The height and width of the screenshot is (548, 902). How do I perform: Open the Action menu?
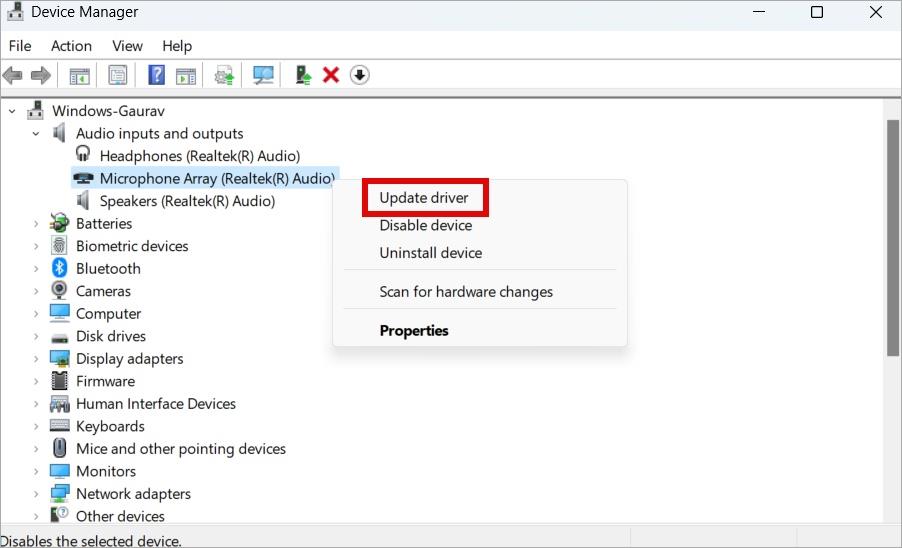coord(71,45)
